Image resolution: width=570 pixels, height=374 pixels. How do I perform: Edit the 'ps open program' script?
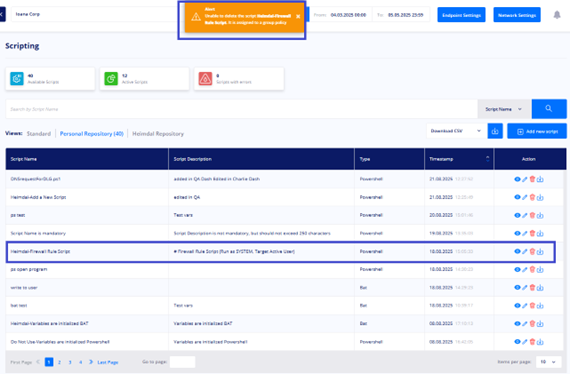click(x=525, y=270)
